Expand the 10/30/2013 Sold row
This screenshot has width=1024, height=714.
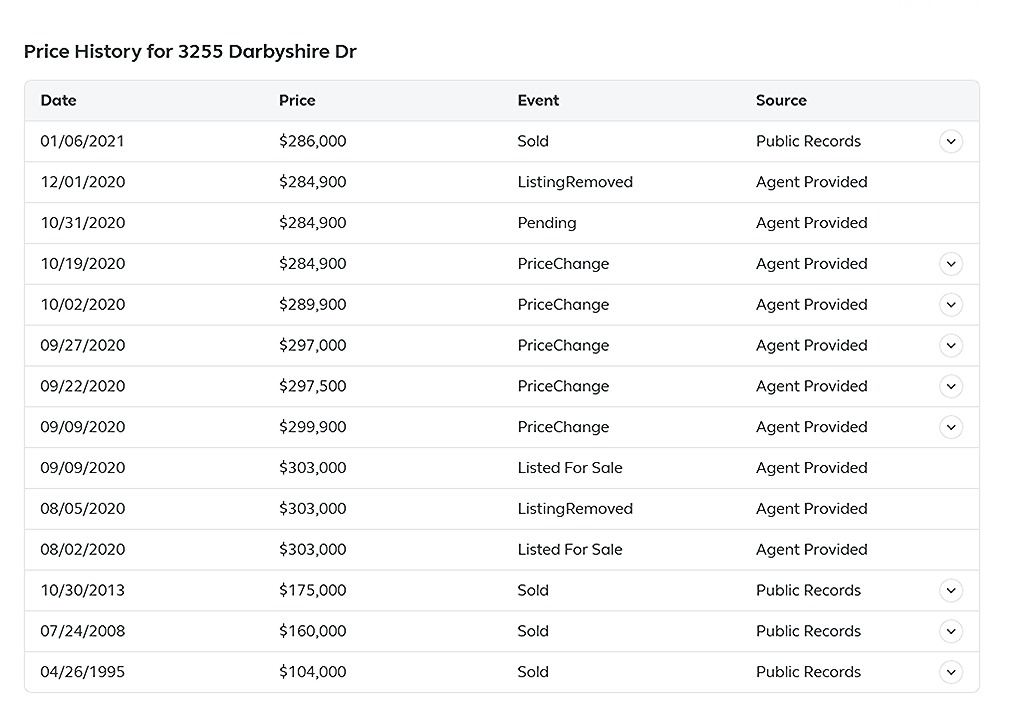[951, 590]
